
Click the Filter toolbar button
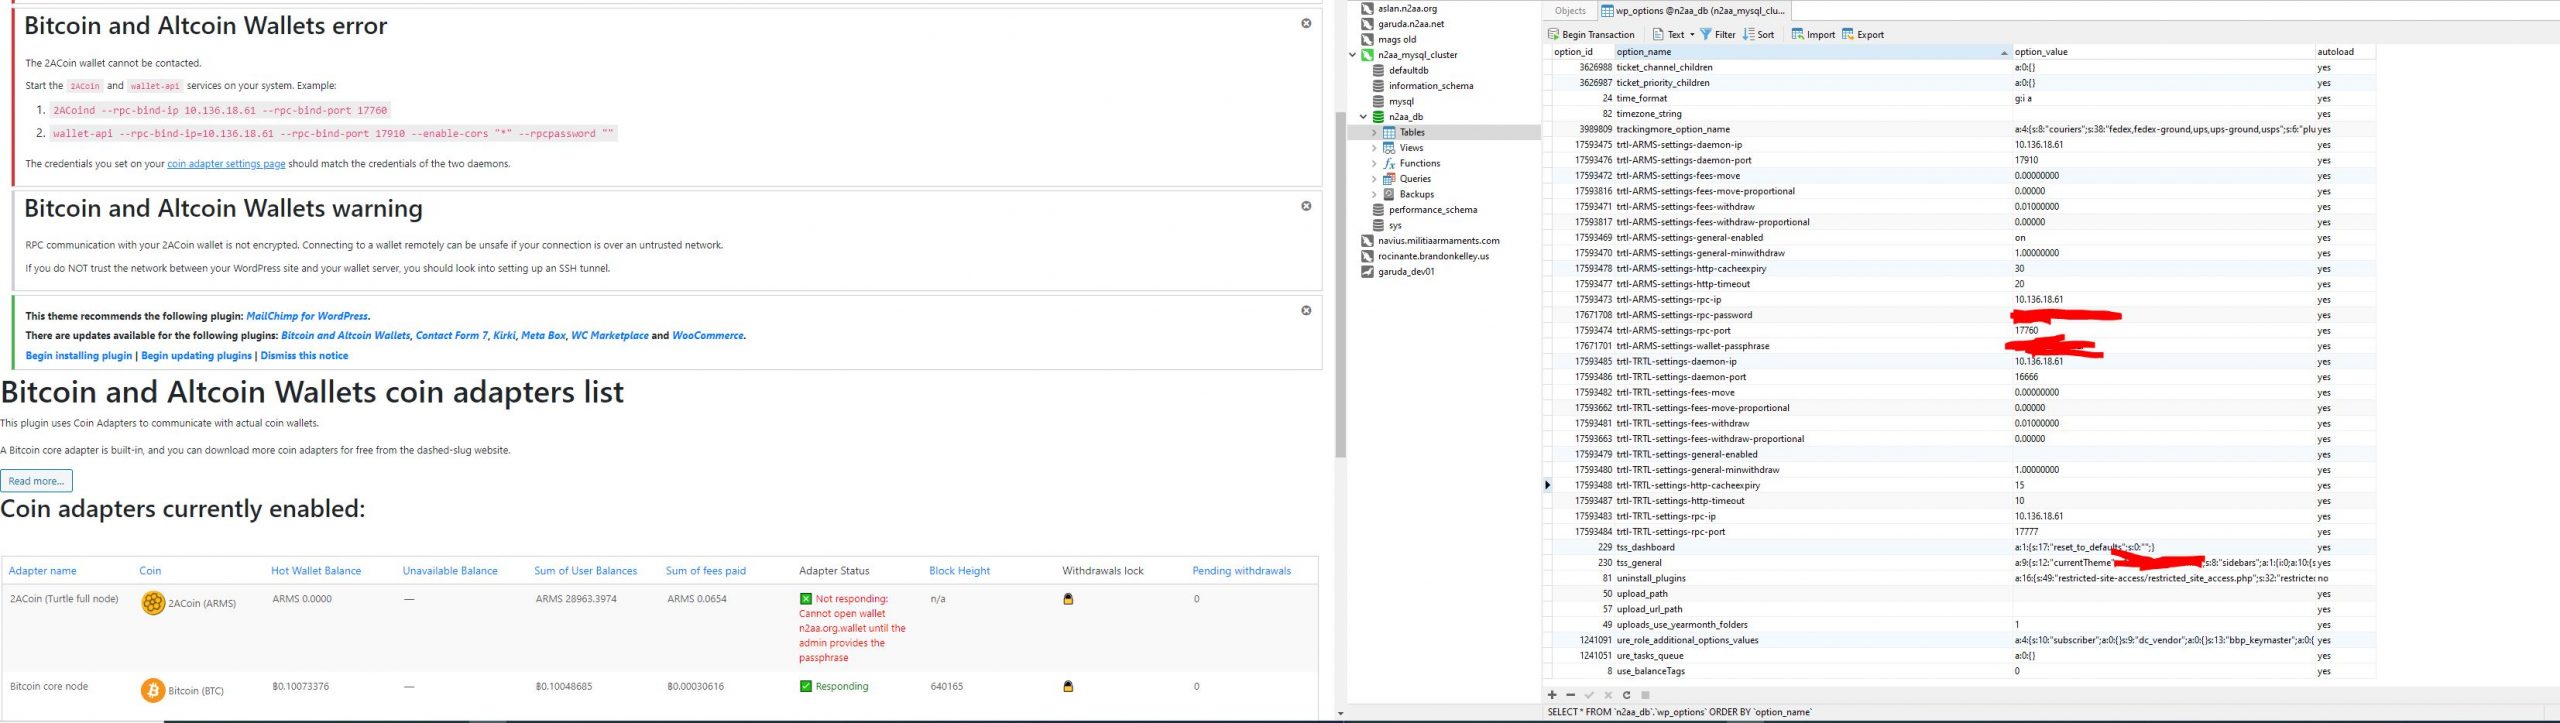coord(1718,34)
